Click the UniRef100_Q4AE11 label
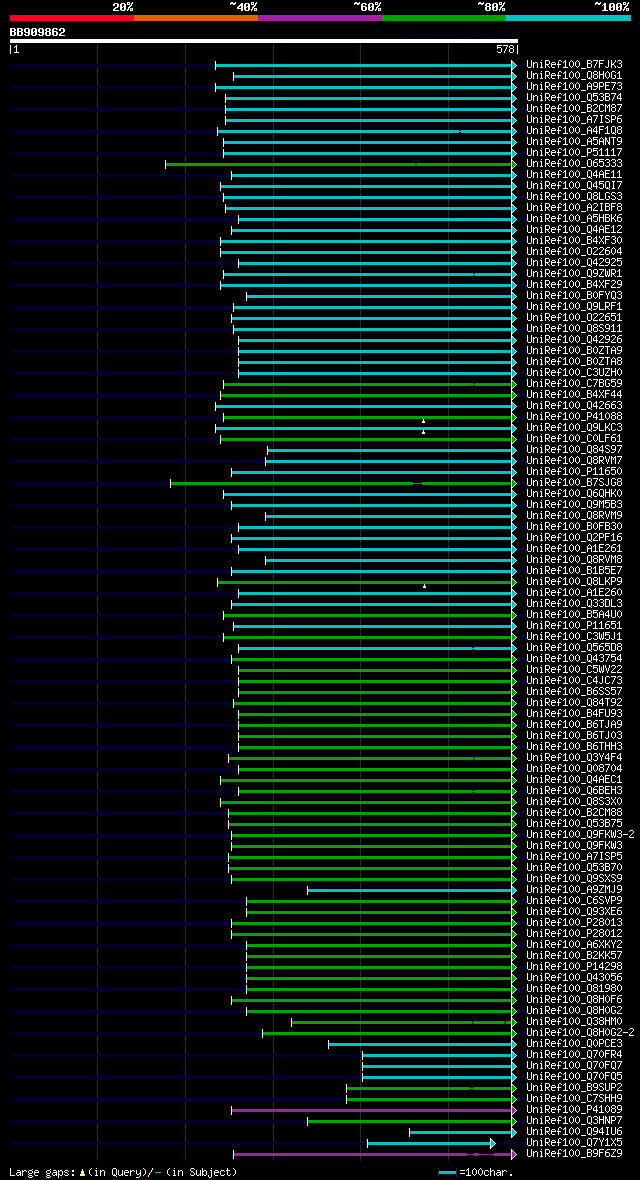Screen dimensions: 640x1180 pos(574,175)
